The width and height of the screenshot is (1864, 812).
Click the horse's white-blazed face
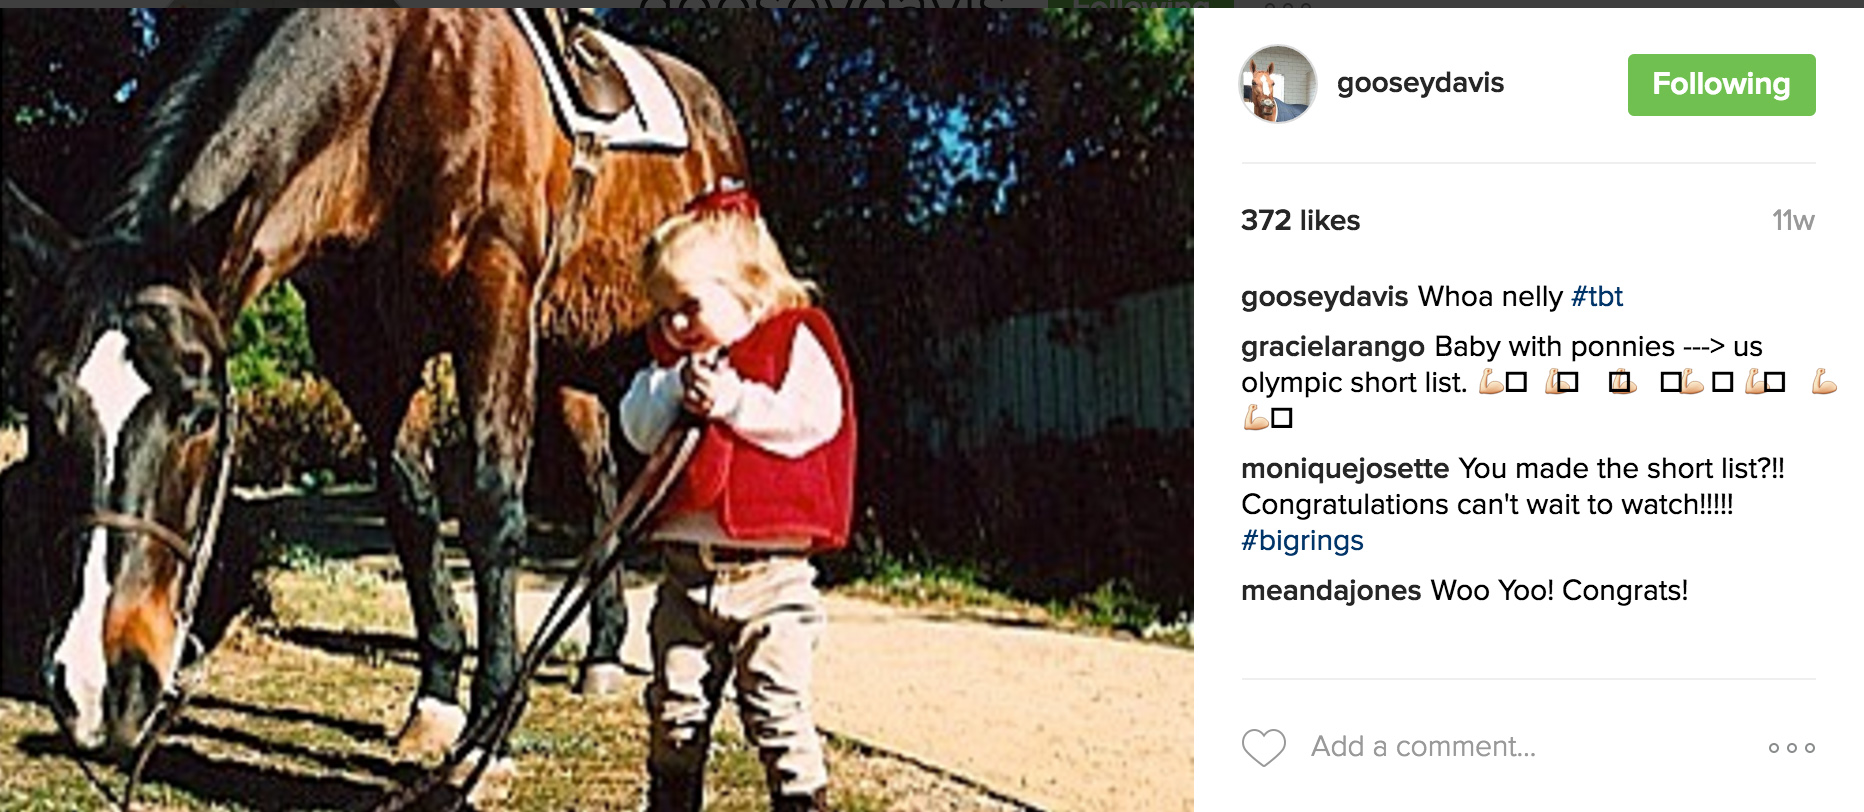click(x=110, y=520)
